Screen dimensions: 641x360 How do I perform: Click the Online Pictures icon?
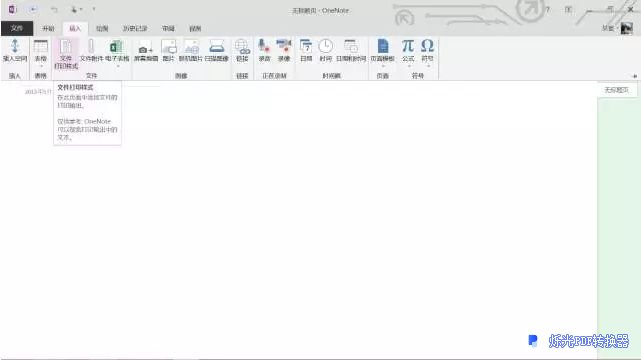pyautogui.click(x=191, y=47)
